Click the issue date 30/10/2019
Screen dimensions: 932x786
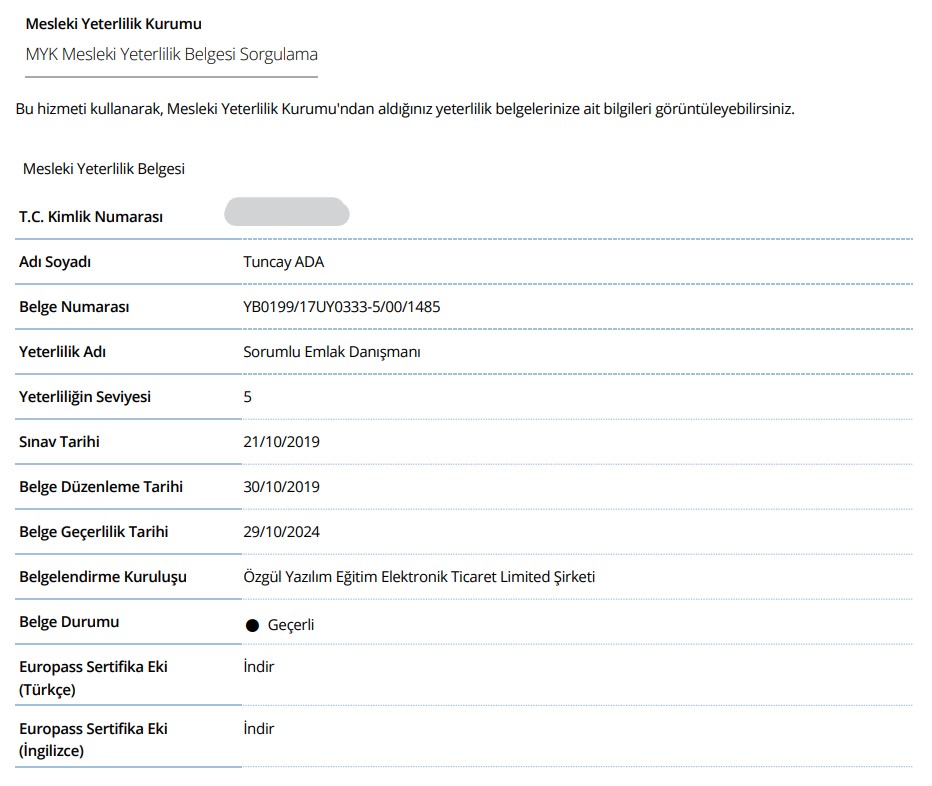coord(281,487)
